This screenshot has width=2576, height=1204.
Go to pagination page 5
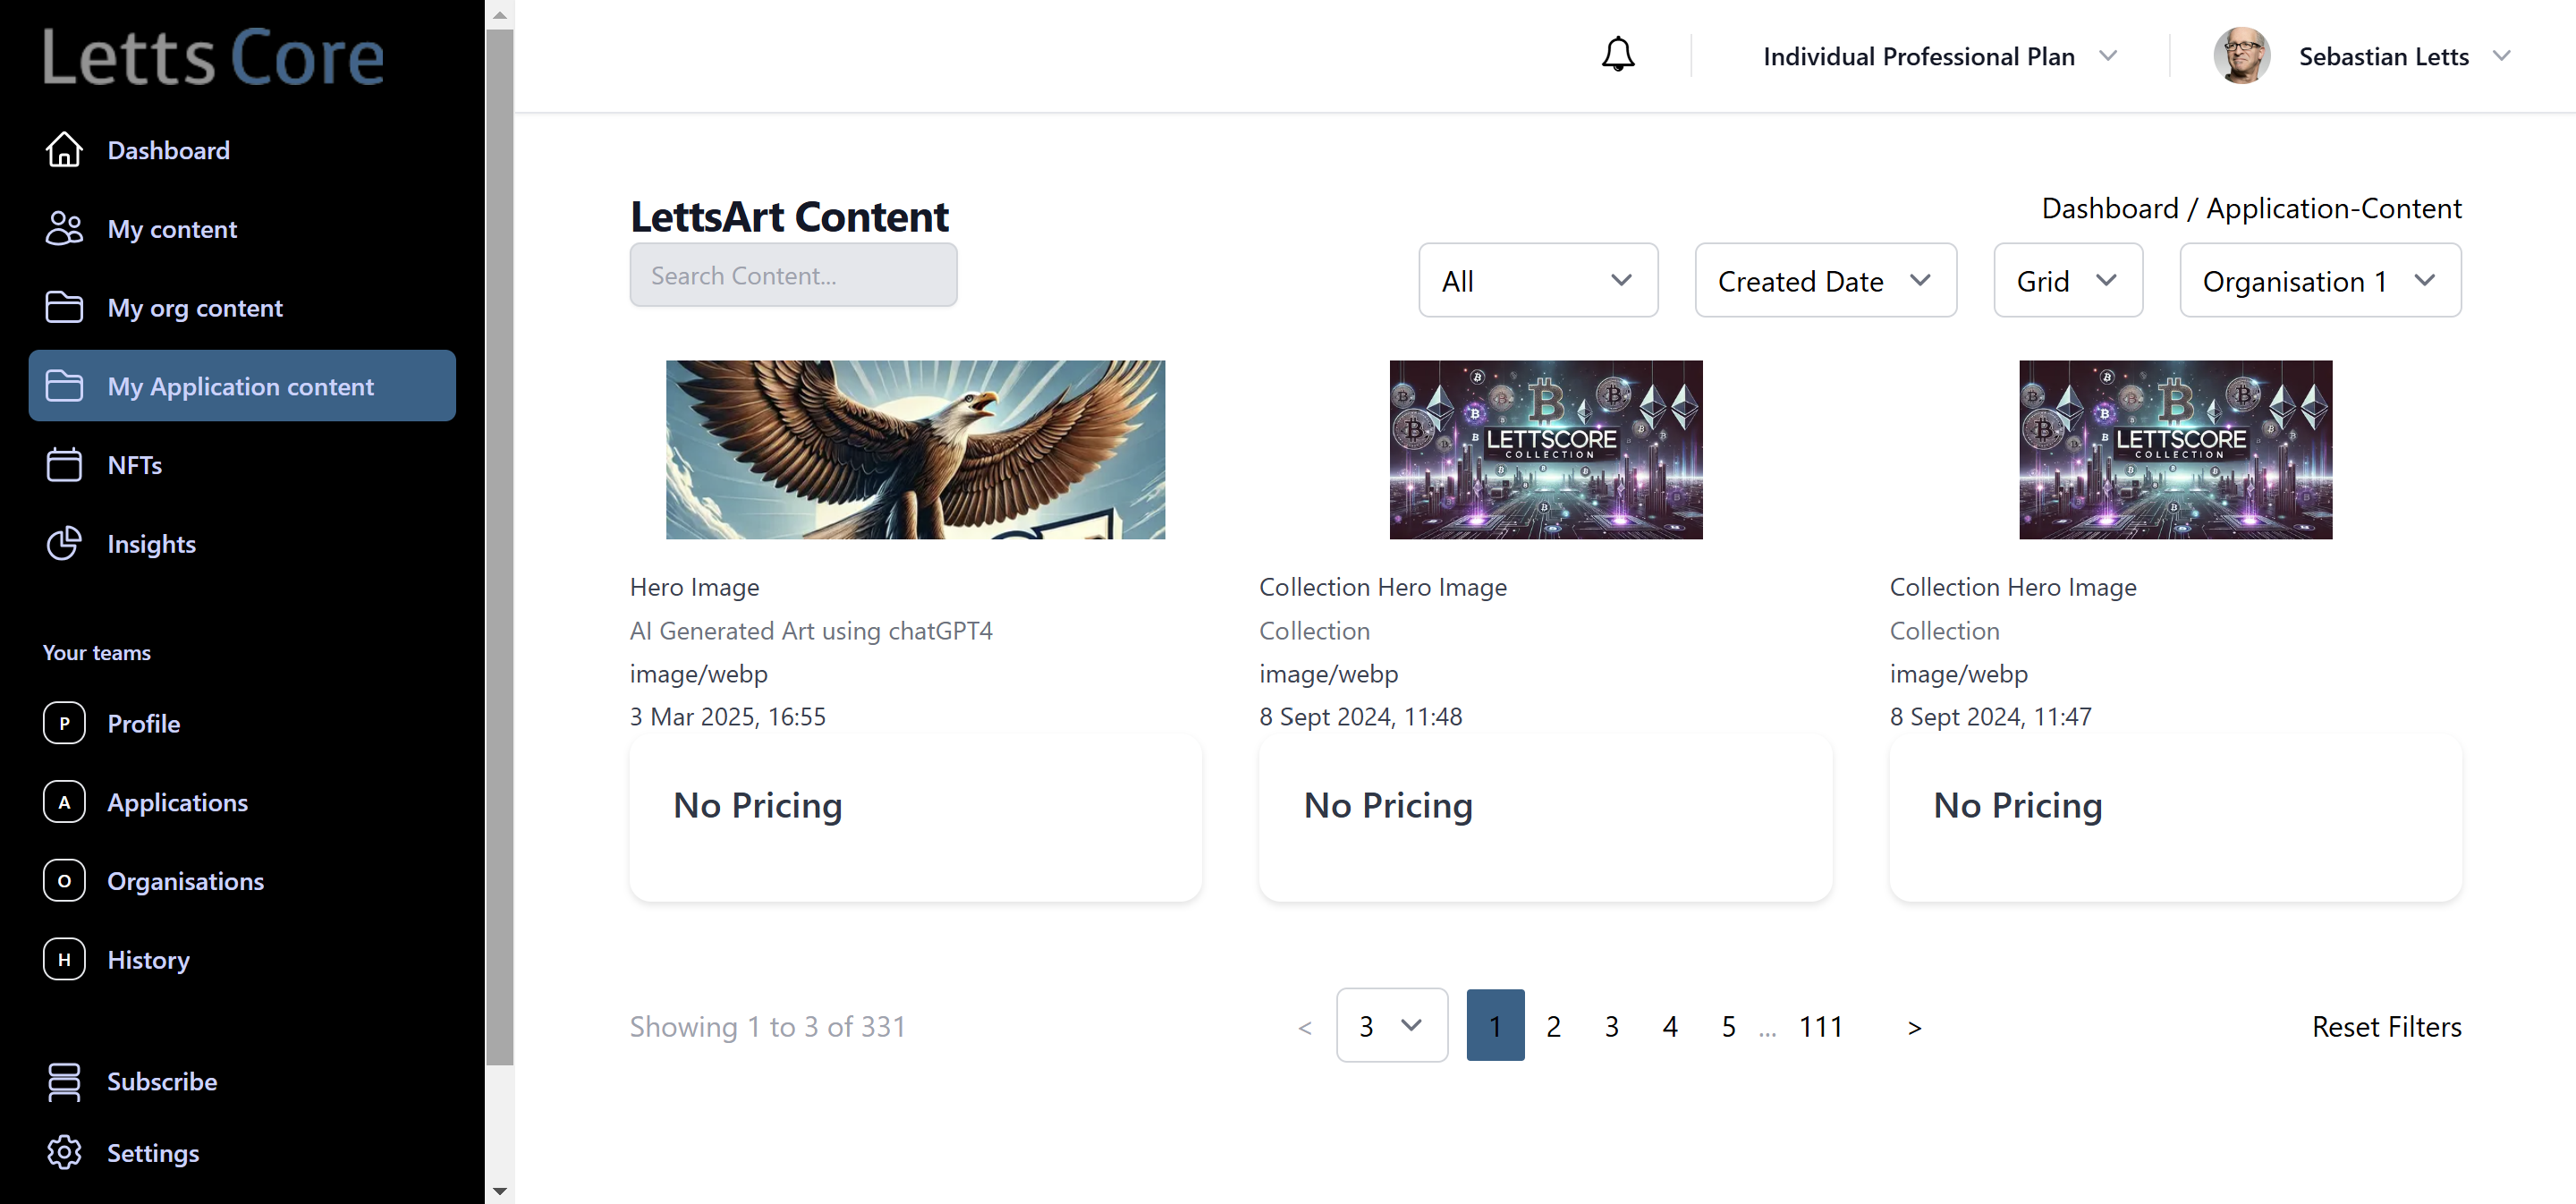[1728, 1026]
